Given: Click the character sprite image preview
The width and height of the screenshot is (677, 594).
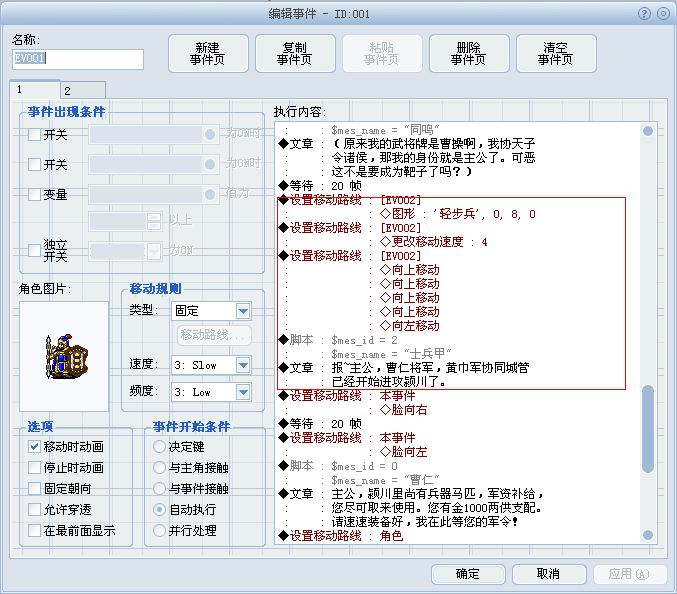Looking at the screenshot, I should pyautogui.click(x=64, y=357).
